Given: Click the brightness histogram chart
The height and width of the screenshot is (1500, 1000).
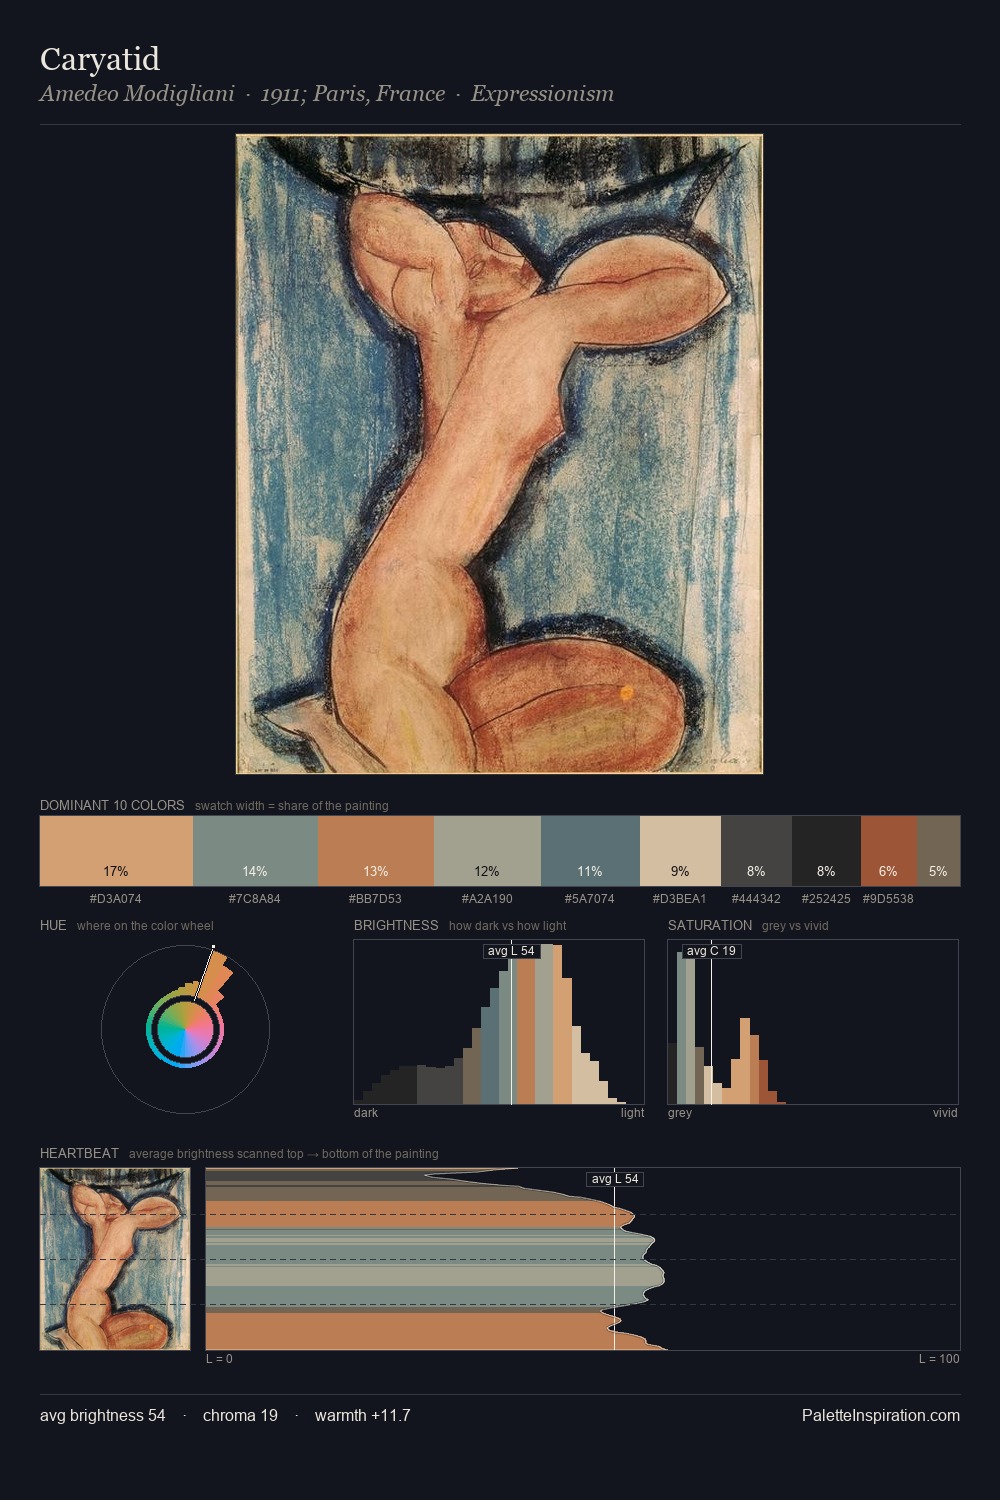Looking at the screenshot, I should tap(499, 1022).
